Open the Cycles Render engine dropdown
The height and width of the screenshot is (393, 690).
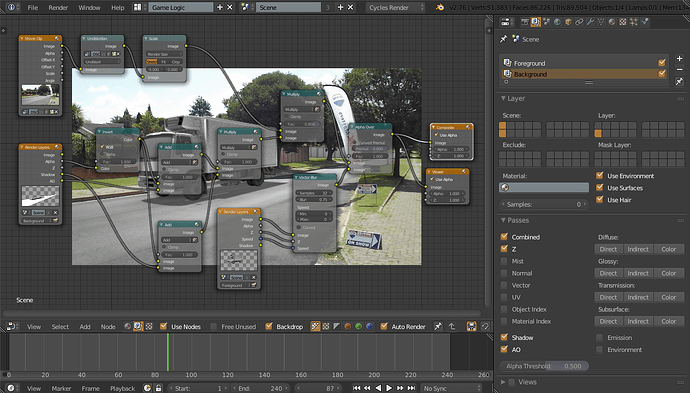[395, 7]
